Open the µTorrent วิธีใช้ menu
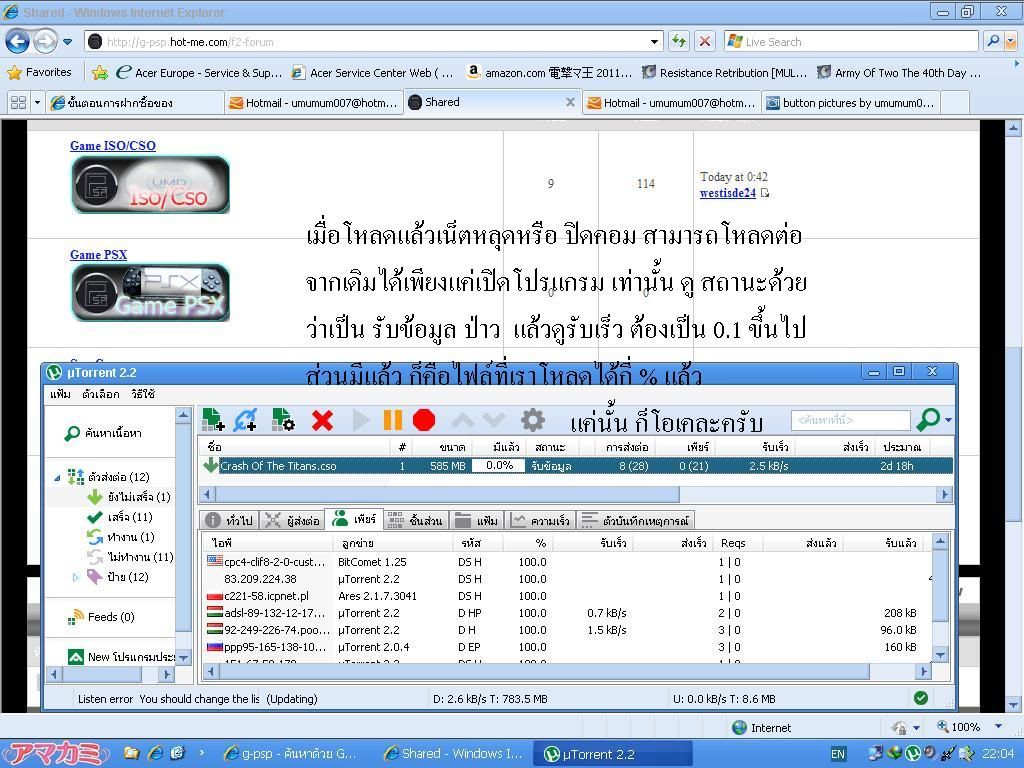Screen dimensions: 1024x768 point(142,394)
